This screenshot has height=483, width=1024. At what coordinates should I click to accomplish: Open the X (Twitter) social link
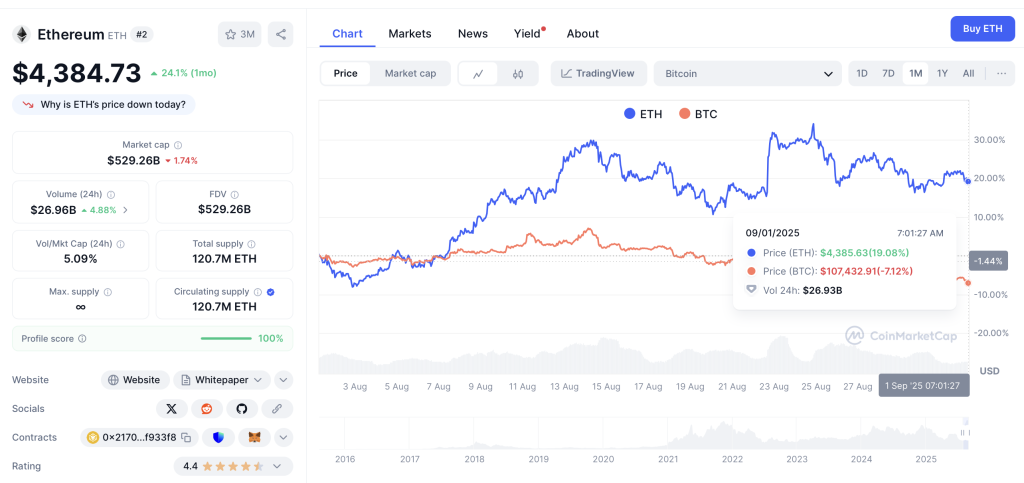click(x=172, y=409)
